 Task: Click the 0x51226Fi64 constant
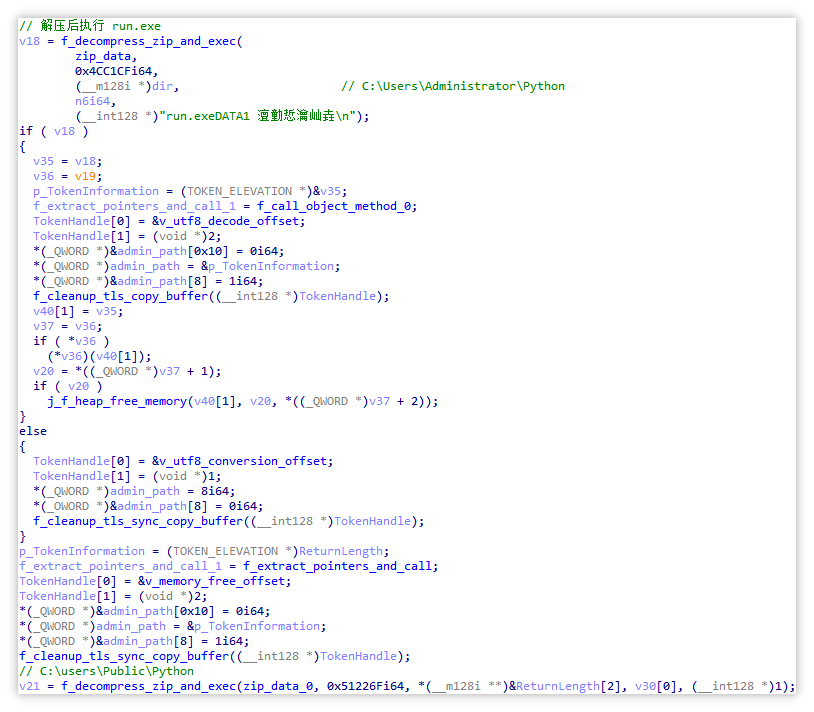(365, 687)
